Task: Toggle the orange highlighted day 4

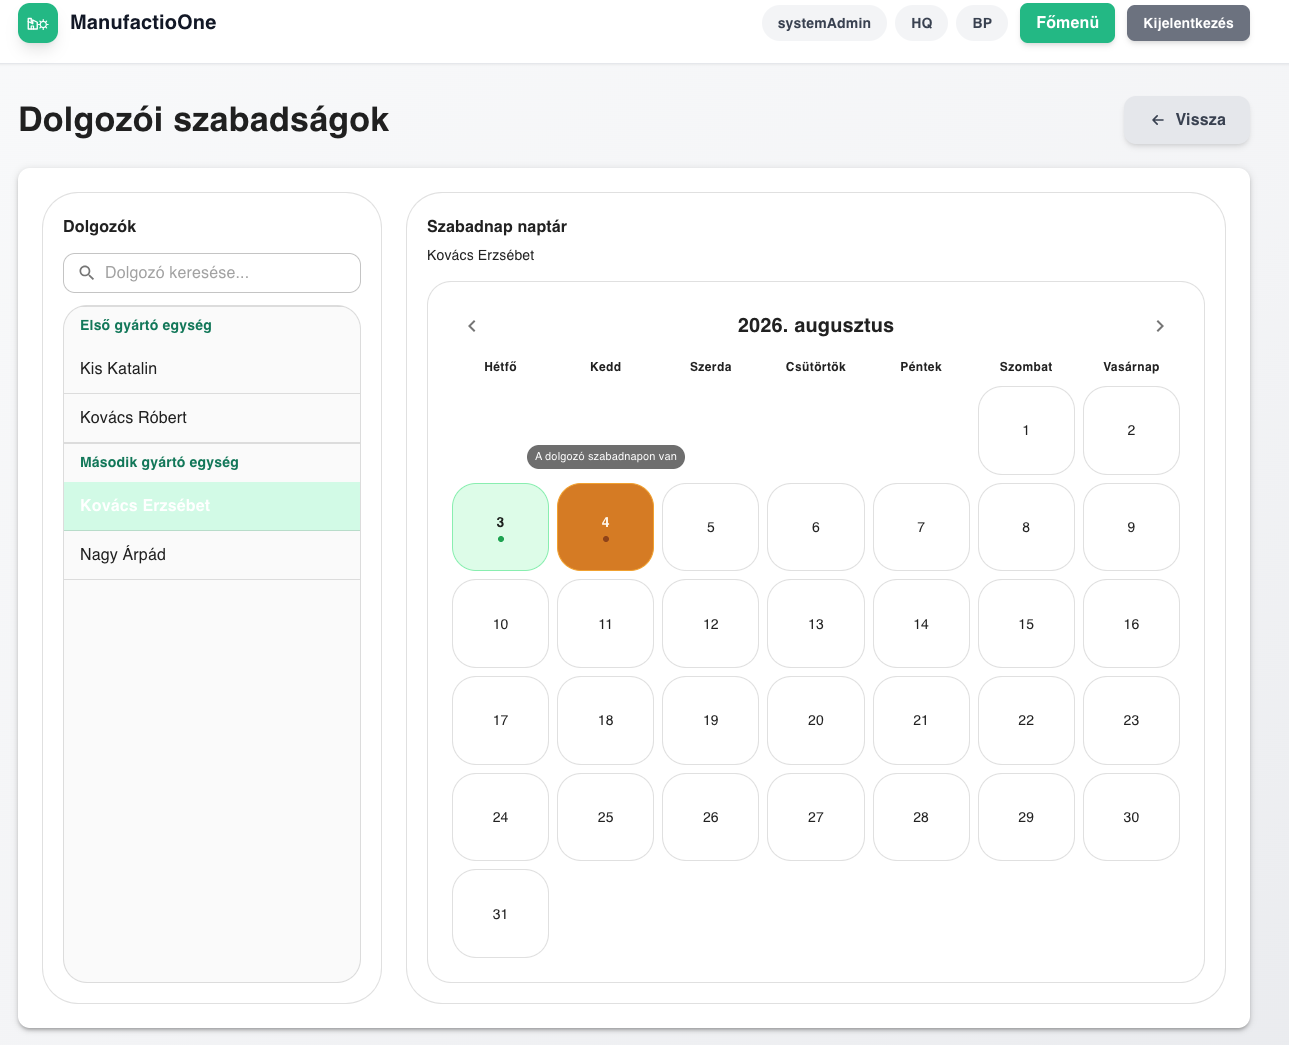Action: coord(605,527)
